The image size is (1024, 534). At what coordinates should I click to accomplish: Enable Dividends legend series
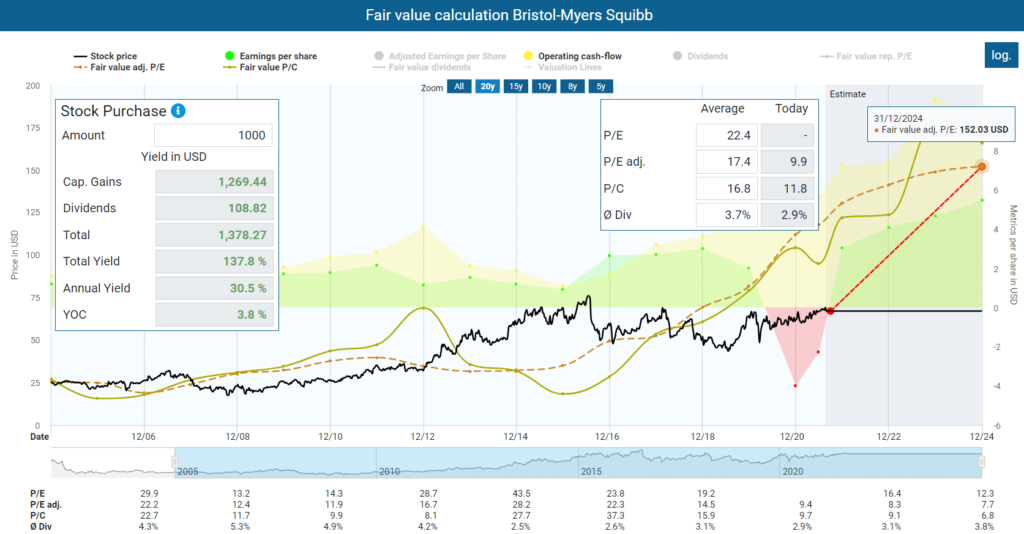700,56
